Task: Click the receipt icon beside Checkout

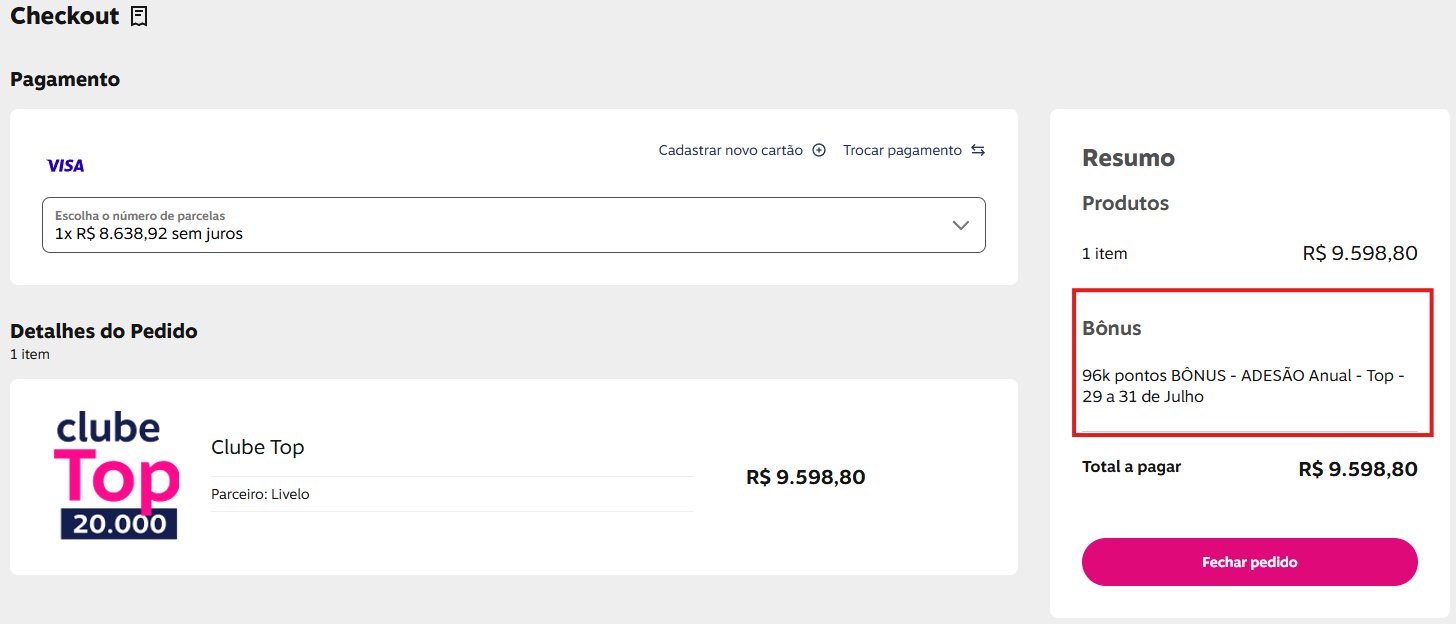Action: [139, 16]
